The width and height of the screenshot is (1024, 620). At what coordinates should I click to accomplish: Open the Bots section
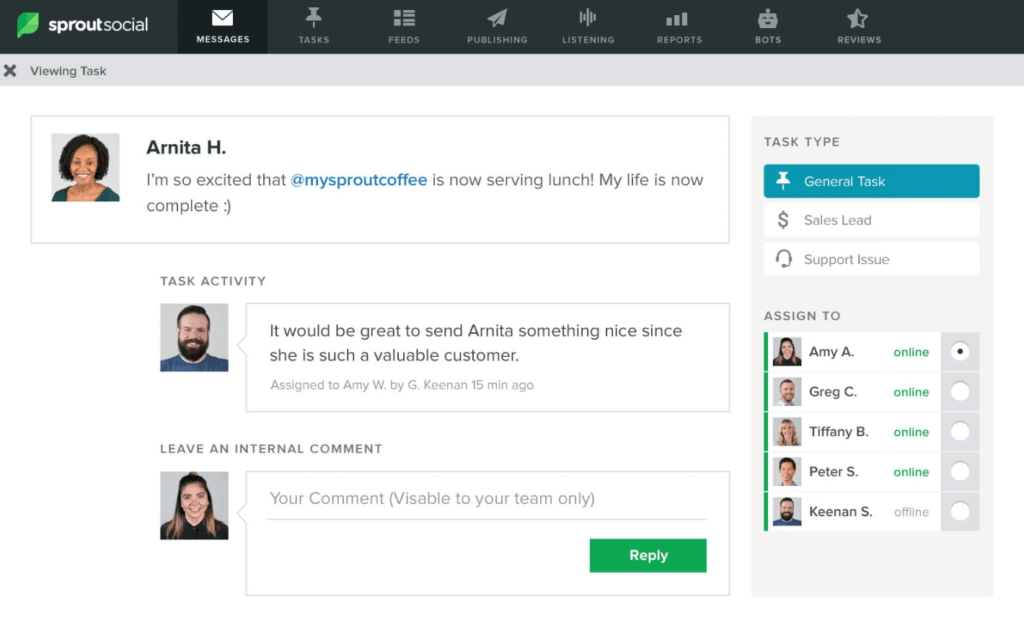click(767, 27)
